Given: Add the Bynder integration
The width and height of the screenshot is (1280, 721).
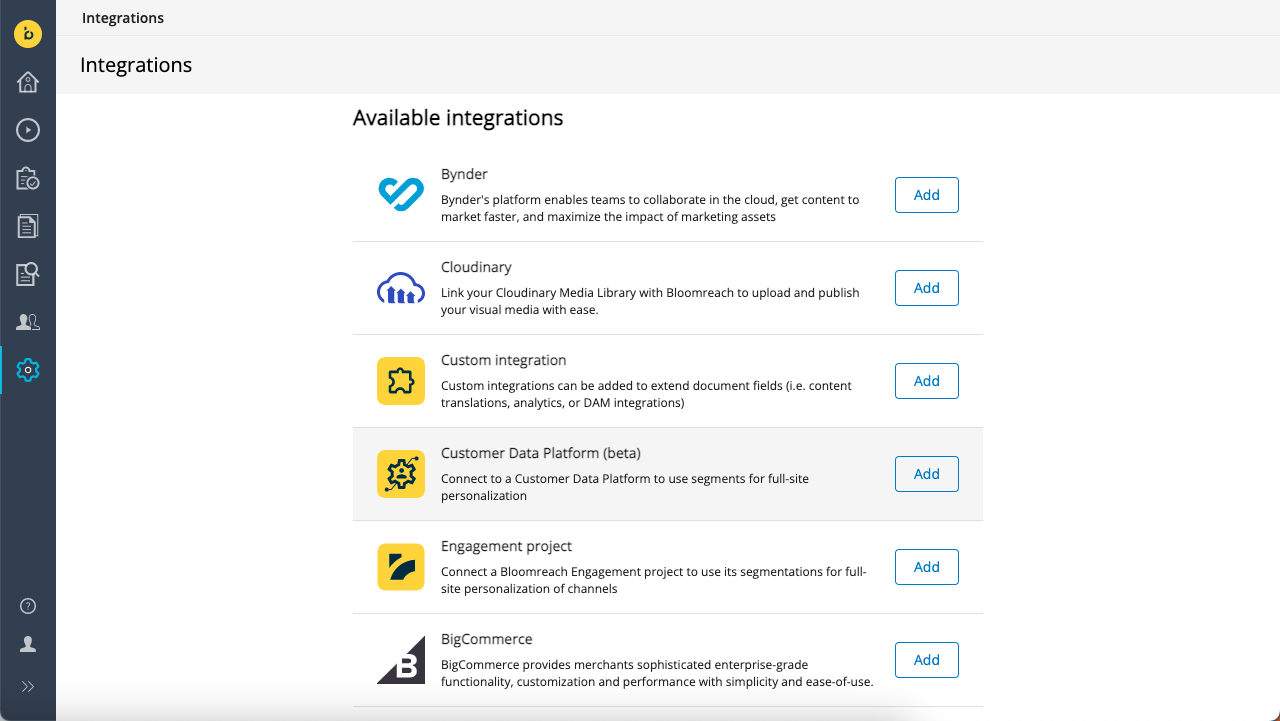Looking at the screenshot, I should [x=926, y=195].
